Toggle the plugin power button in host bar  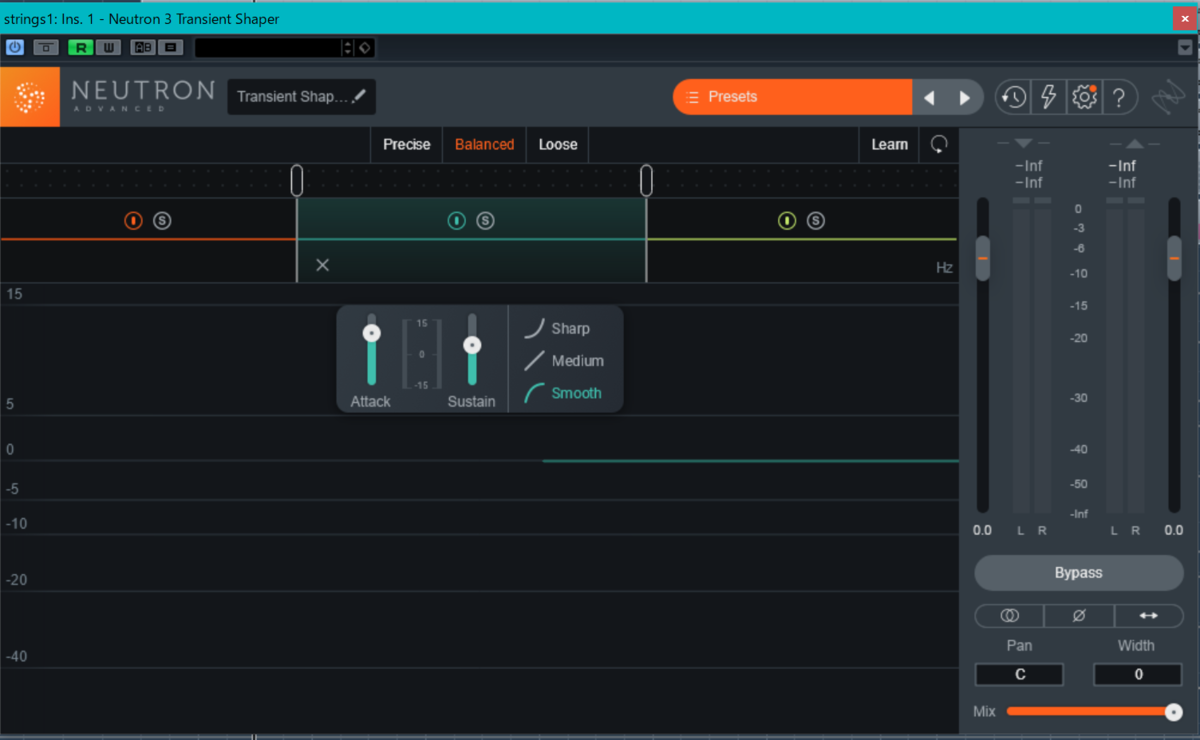pos(14,47)
